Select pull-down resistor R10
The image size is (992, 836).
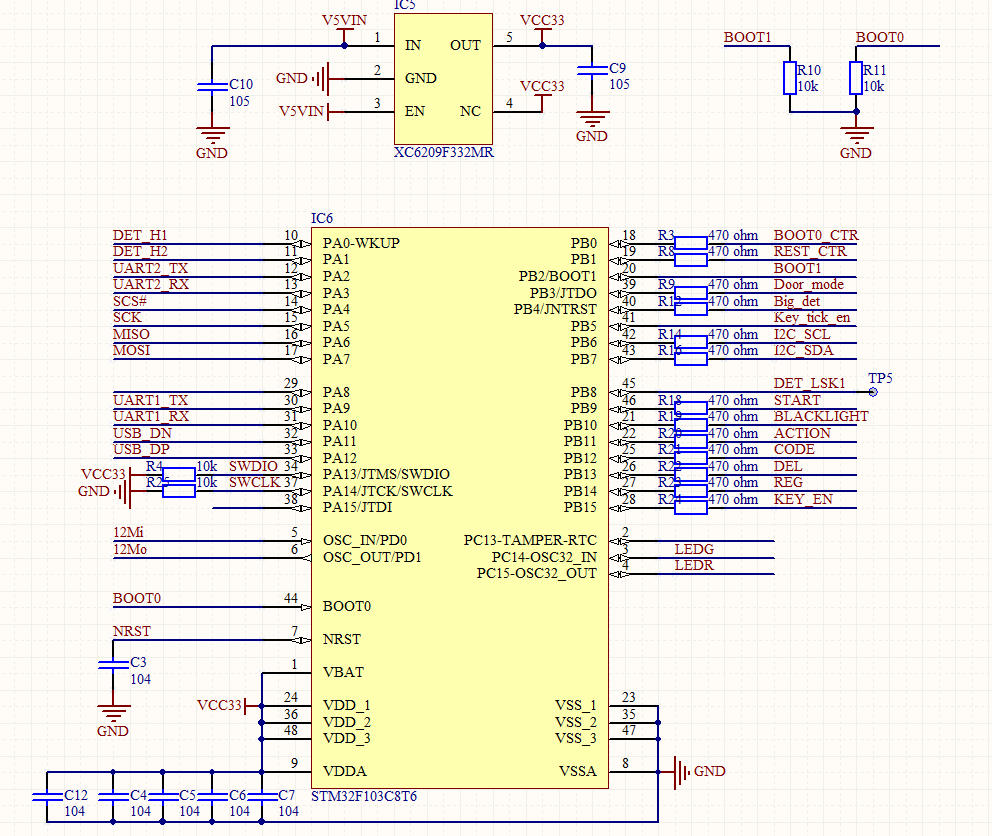(790, 78)
